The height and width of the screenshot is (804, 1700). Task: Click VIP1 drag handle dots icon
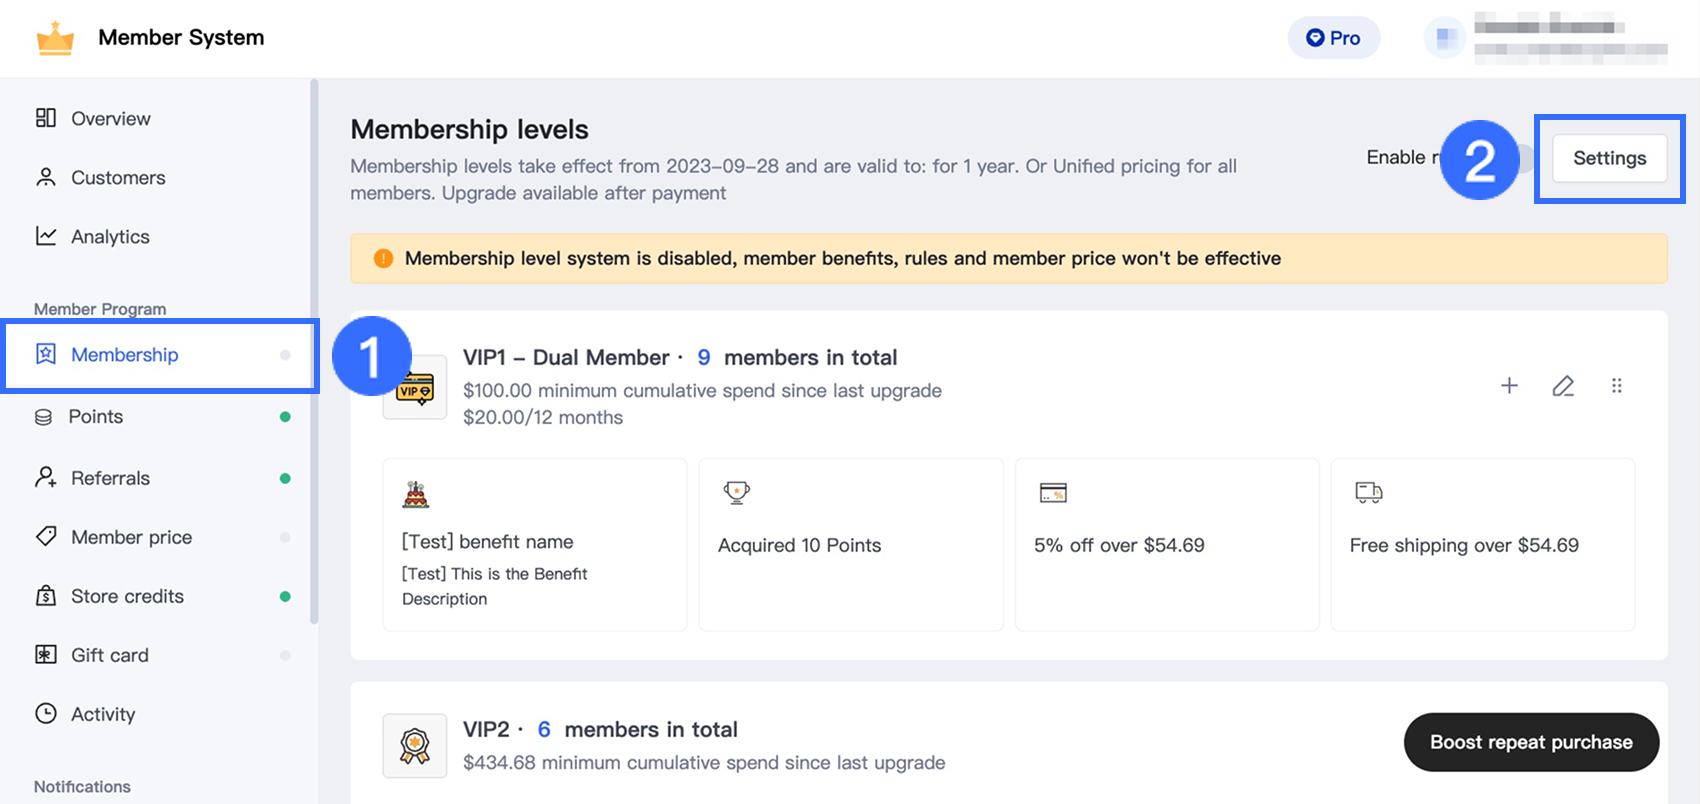coord(1617,386)
